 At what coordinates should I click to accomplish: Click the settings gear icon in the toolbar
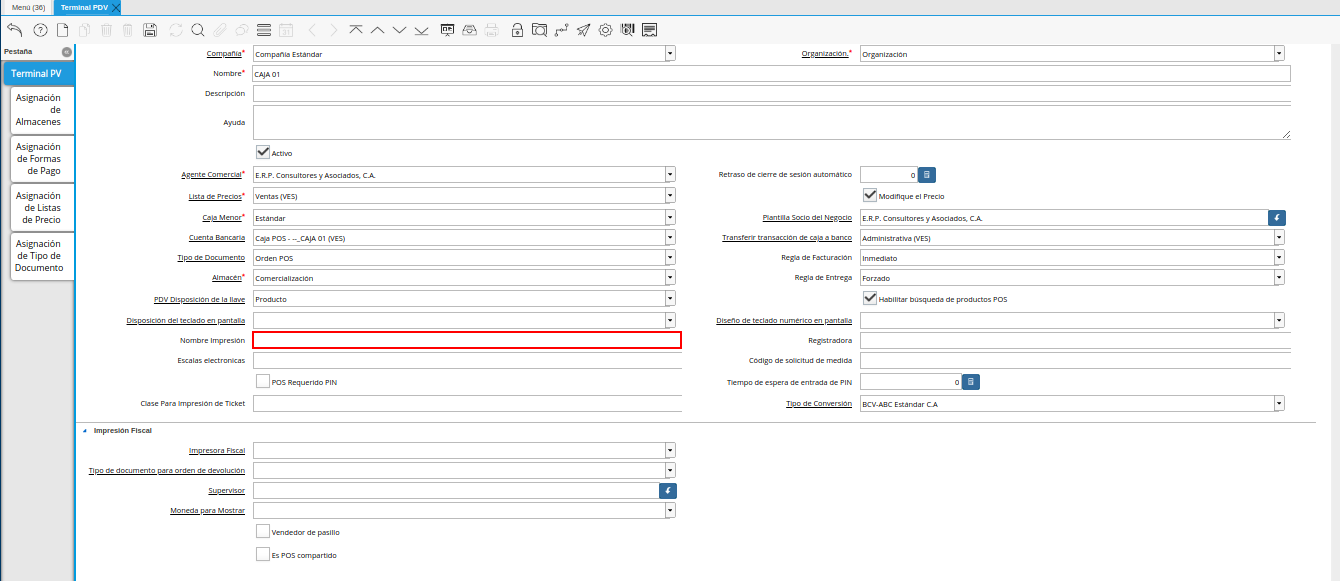click(x=605, y=30)
